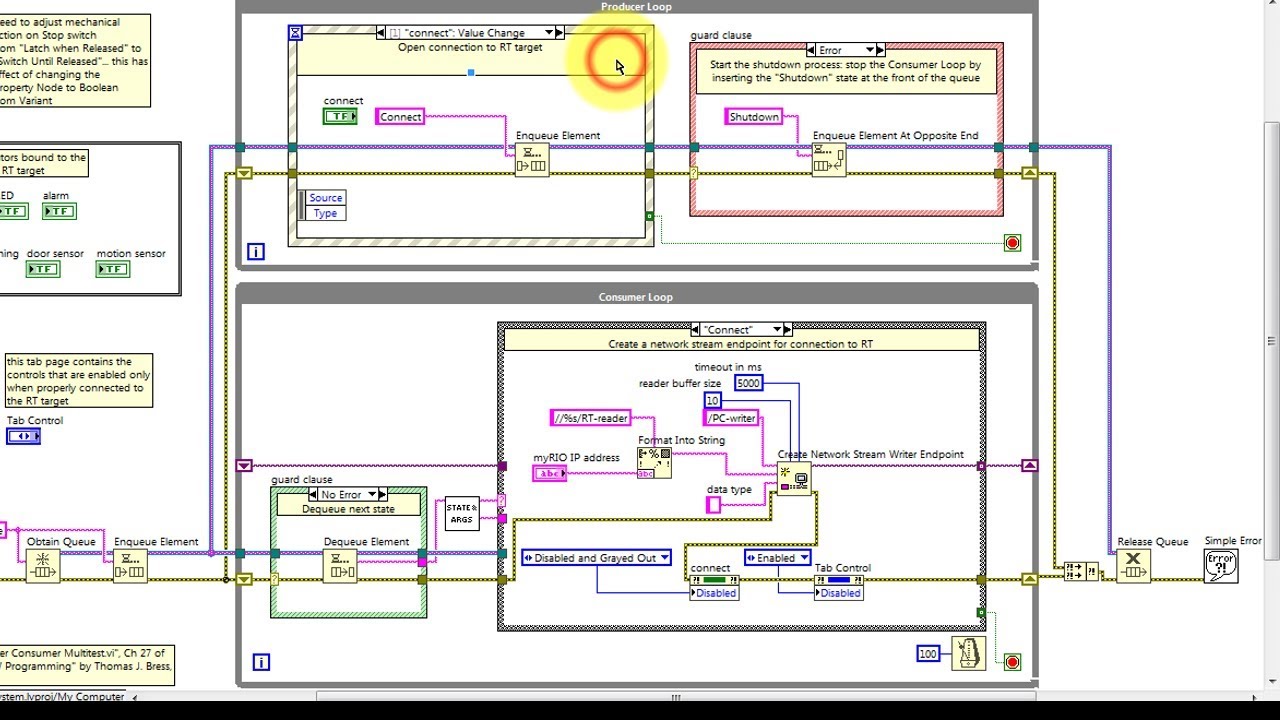1280x720 pixels.
Task: Toggle the door sensor boolean terminal
Action: 42,269
